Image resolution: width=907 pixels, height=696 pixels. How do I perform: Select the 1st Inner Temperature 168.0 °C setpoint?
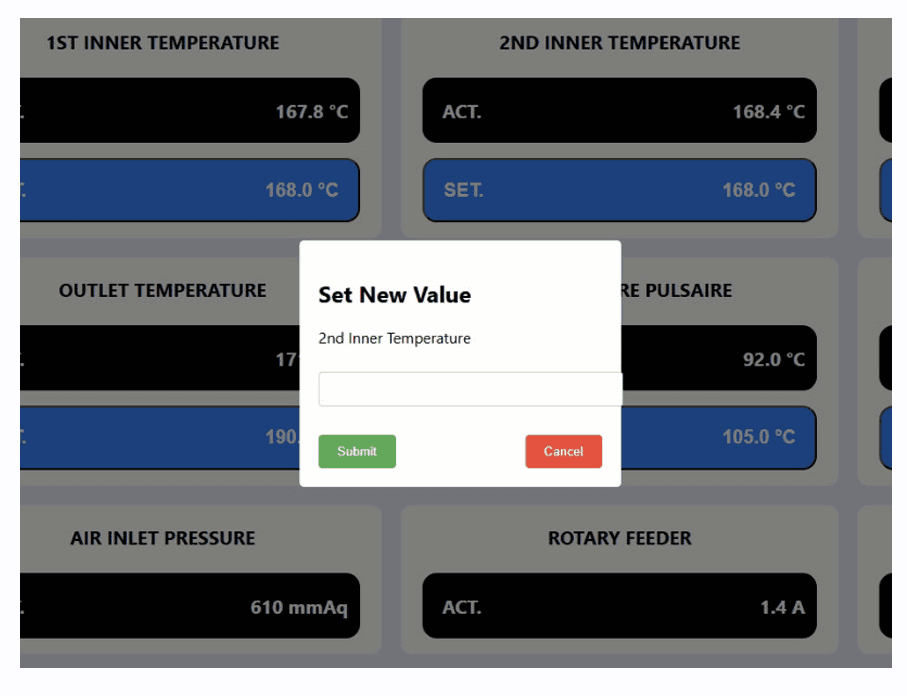(x=189, y=190)
